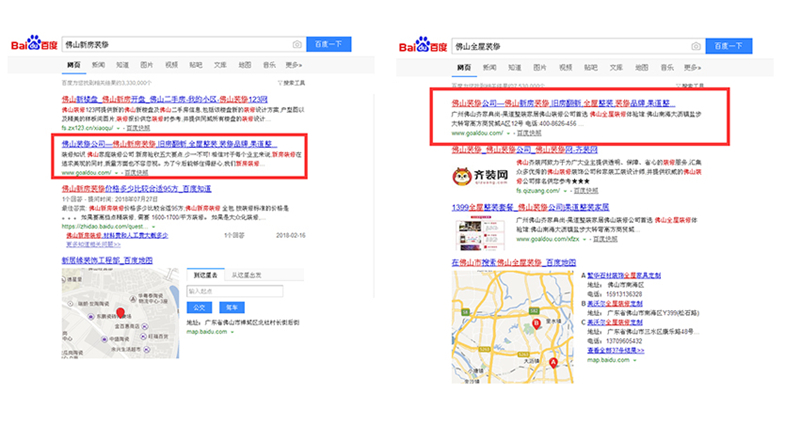Image resolution: width=800 pixels, height=423 pixels.
Task: Expand the arrow after the zhidao.baidu.com URL
Action: 153,227
